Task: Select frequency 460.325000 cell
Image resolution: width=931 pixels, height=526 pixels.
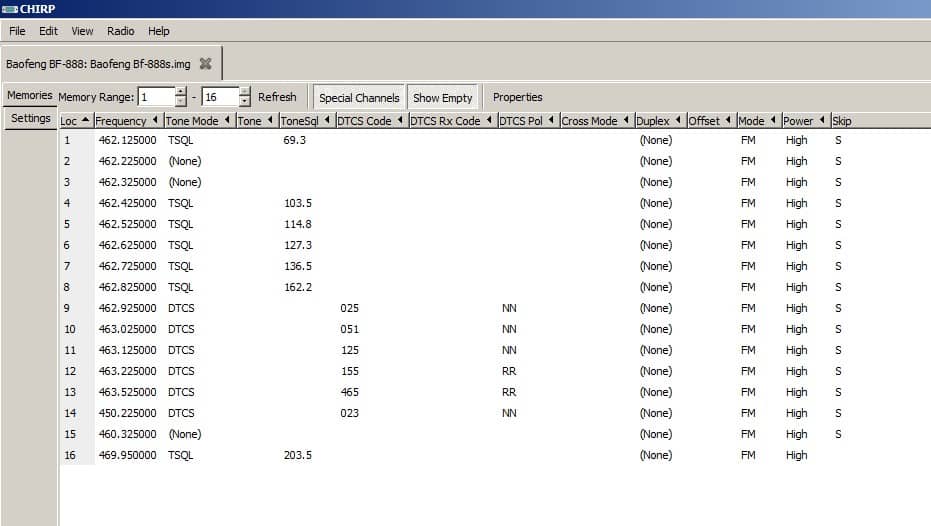Action: [x=128, y=434]
